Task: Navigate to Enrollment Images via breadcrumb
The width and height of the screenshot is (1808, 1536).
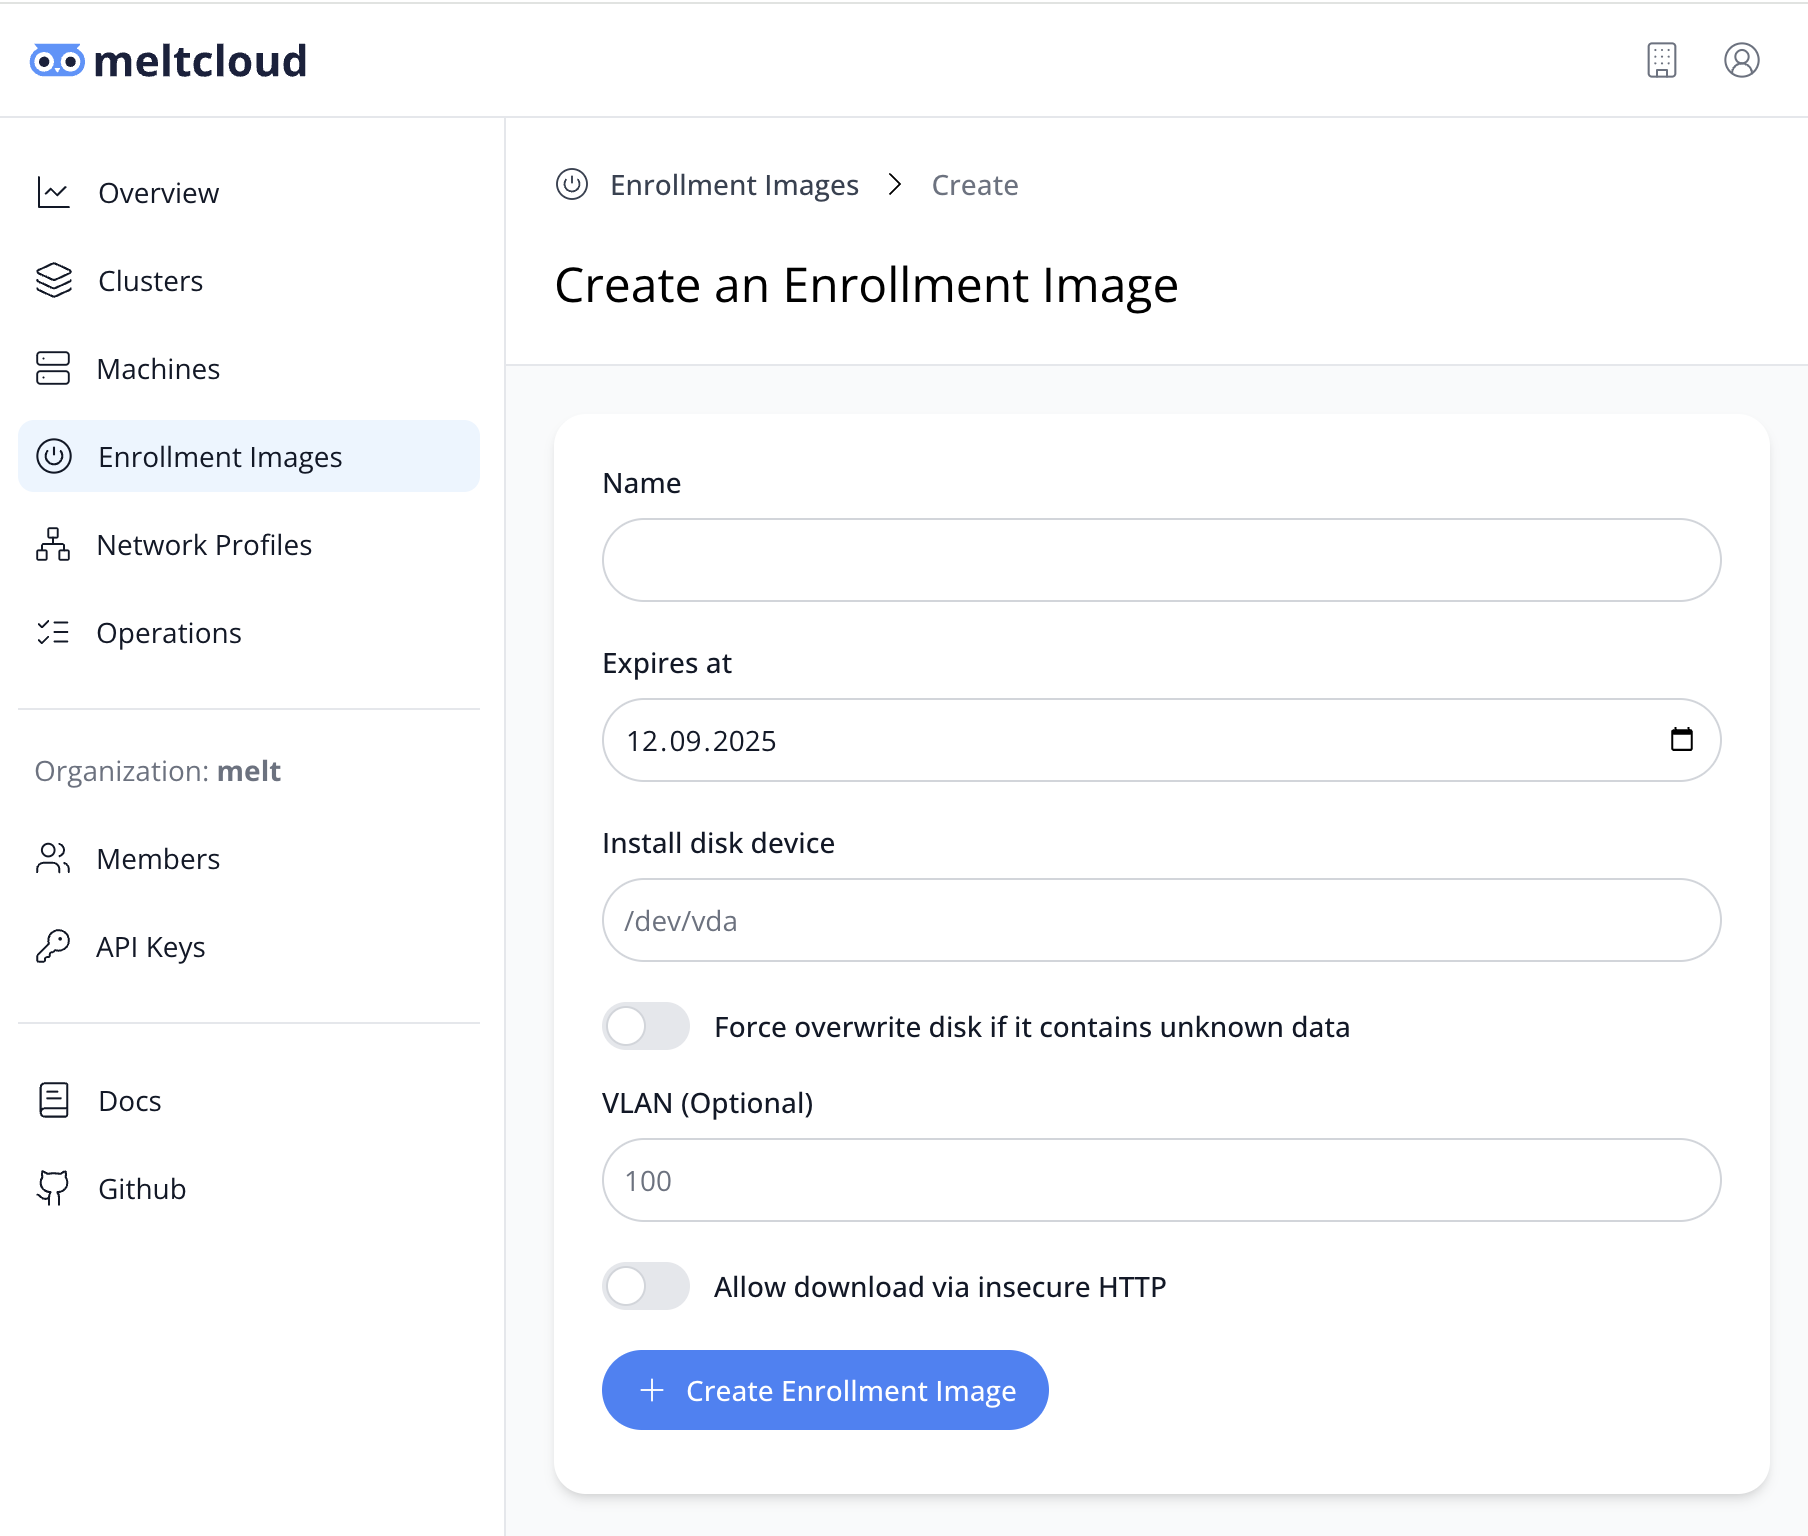Action: pos(735,185)
